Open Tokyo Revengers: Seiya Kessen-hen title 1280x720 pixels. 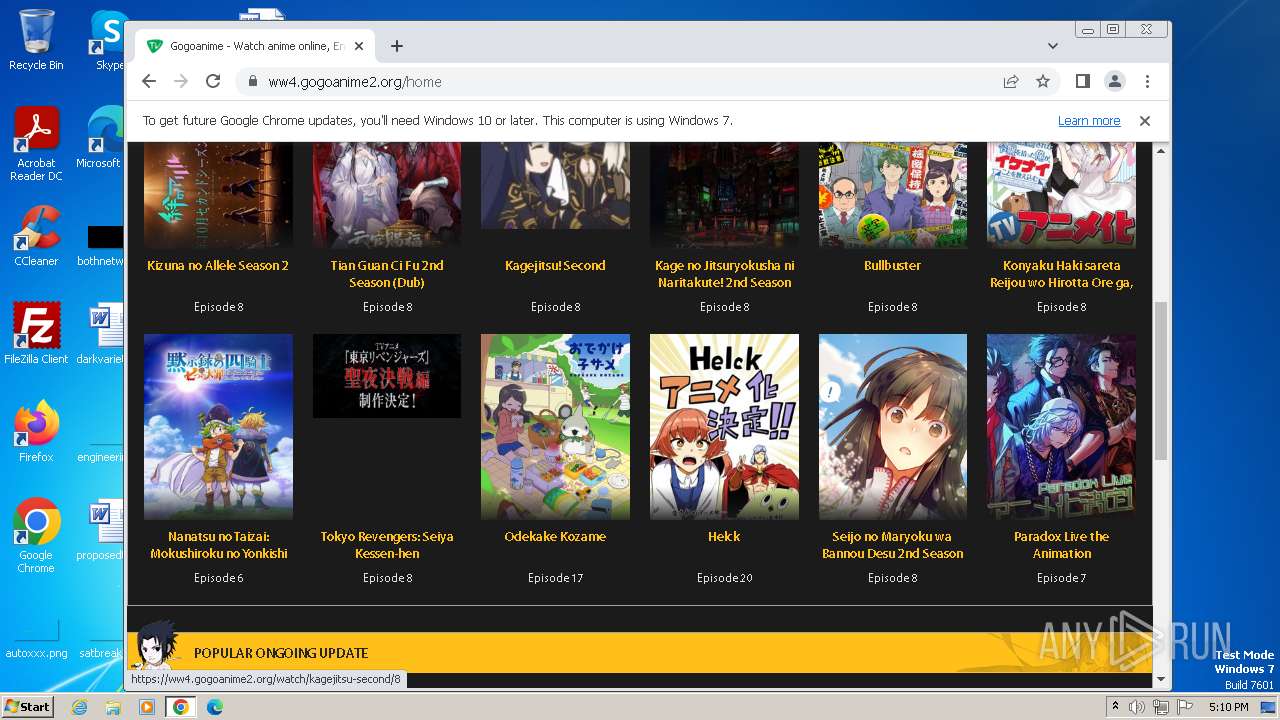[387, 545]
